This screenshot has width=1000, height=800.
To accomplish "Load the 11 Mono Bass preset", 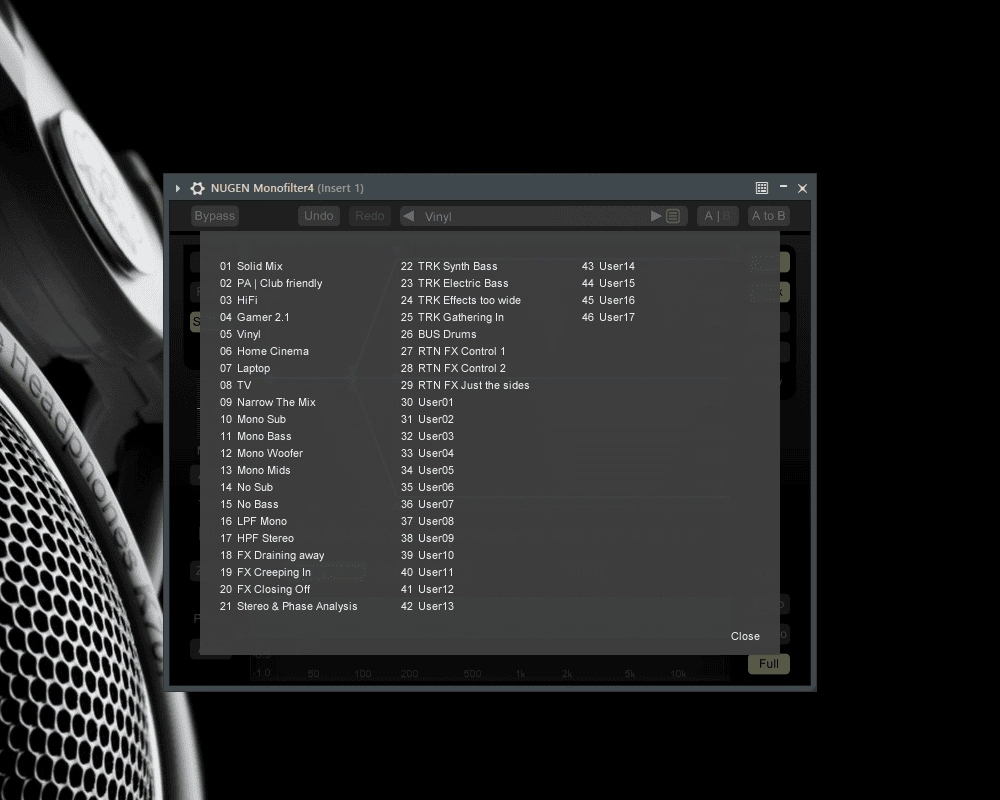I will [256, 436].
